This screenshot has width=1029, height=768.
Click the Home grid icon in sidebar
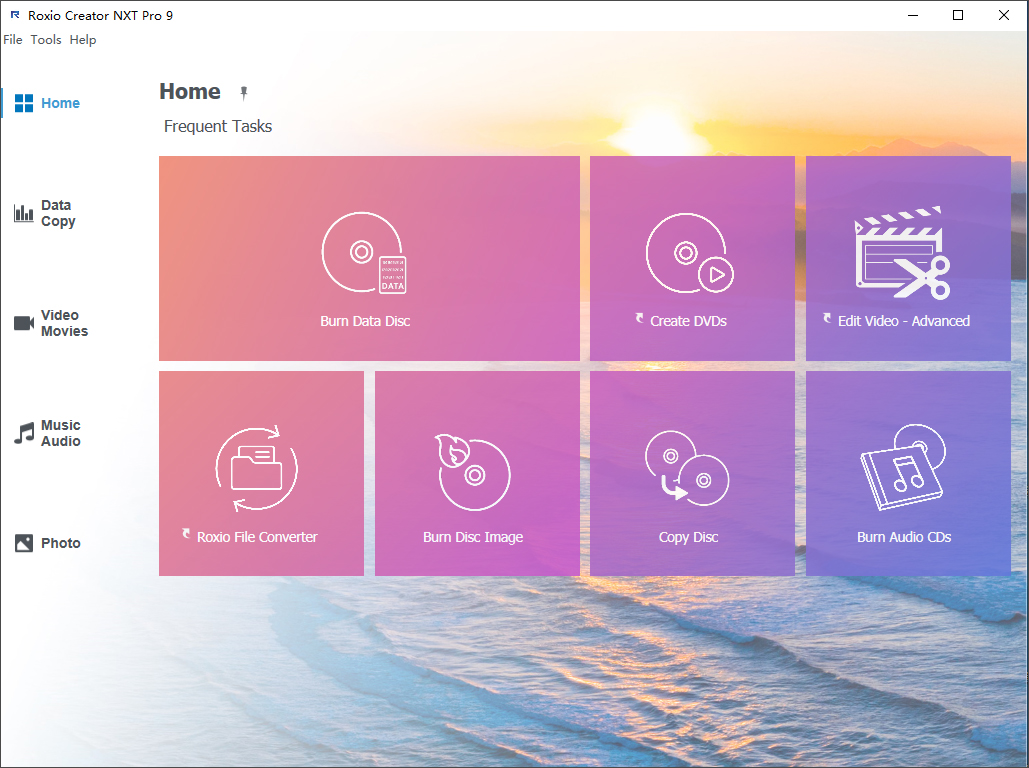click(24, 103)
